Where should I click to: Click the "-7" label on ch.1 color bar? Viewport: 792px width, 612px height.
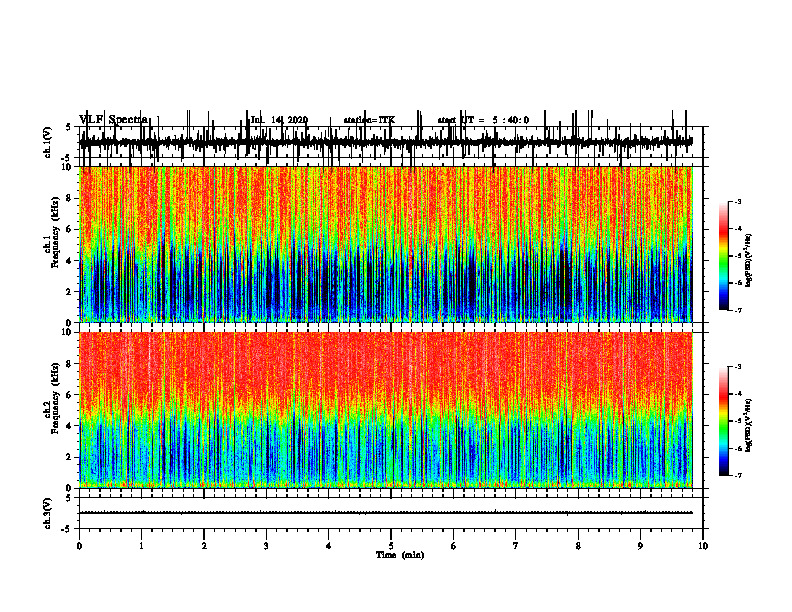point(738,310)
